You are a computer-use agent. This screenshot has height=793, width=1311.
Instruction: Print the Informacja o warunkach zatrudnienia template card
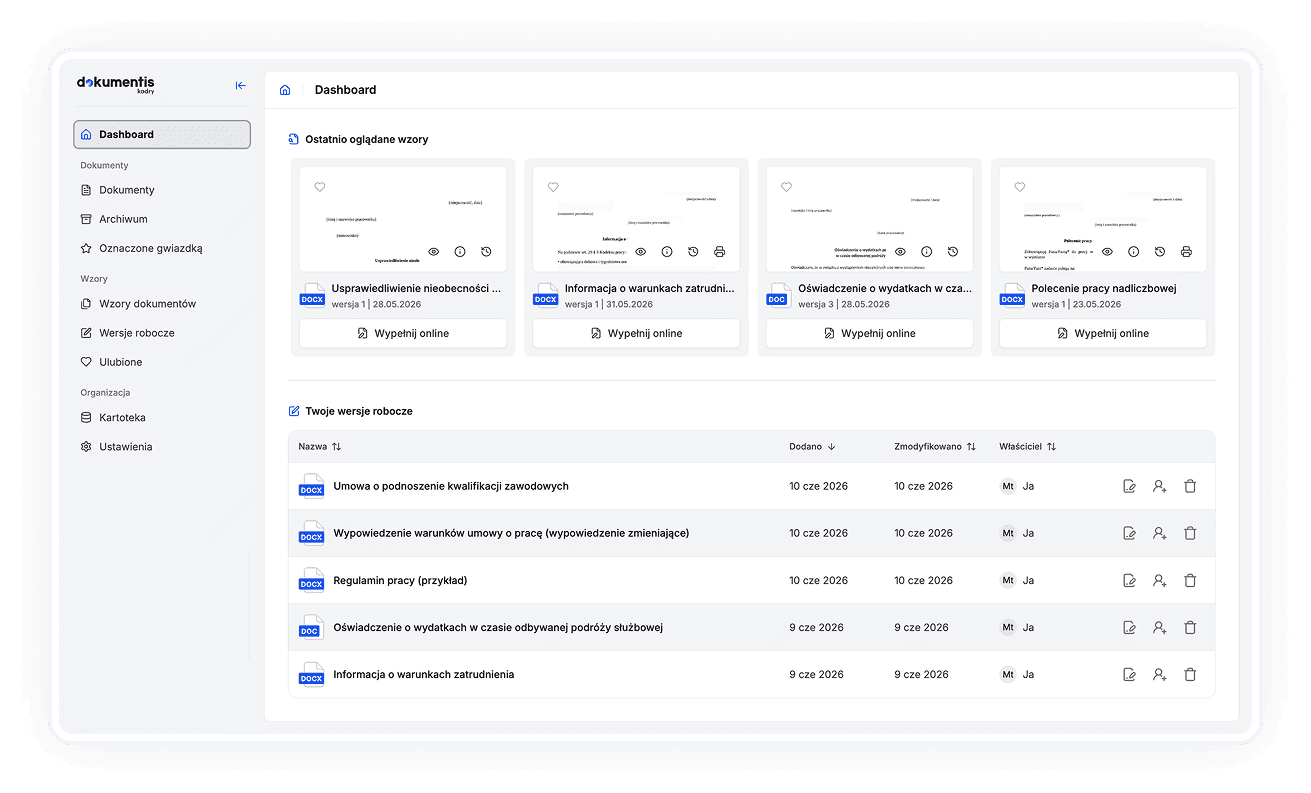[x=719, y=252]
